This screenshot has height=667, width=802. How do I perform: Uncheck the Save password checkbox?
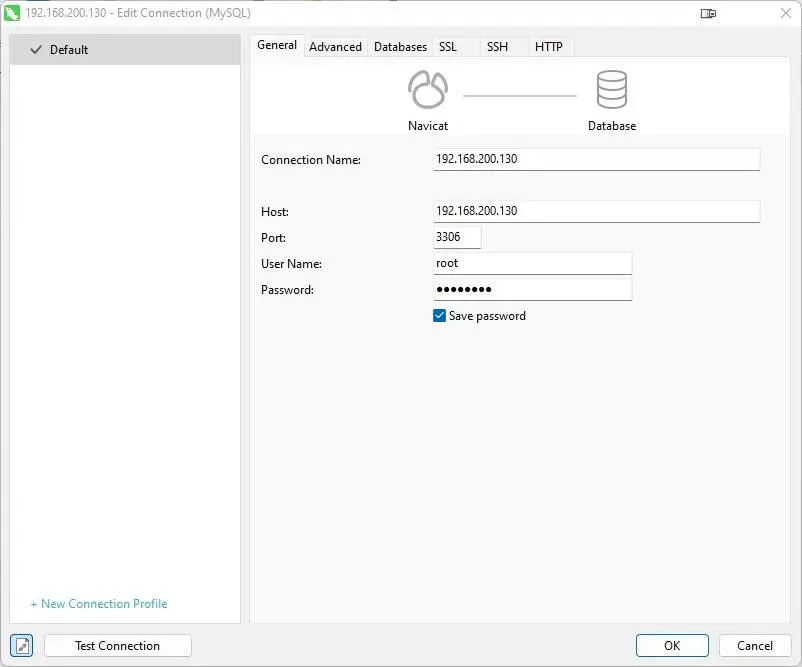pyautogui.click(x=439, y=316)
